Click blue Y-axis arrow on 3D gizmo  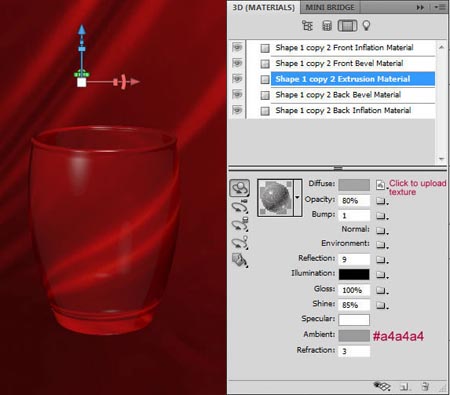click(82, 30)
